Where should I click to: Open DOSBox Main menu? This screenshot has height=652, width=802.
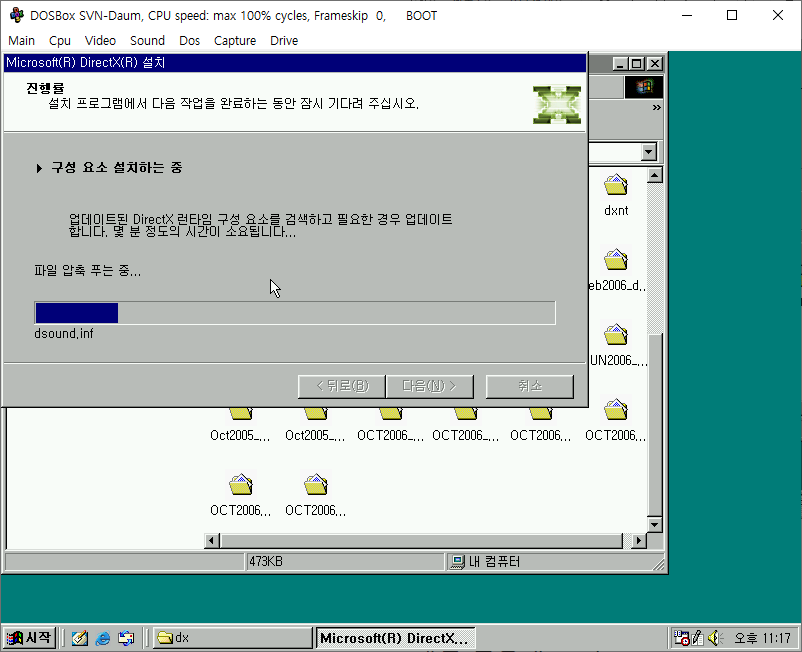21,40
